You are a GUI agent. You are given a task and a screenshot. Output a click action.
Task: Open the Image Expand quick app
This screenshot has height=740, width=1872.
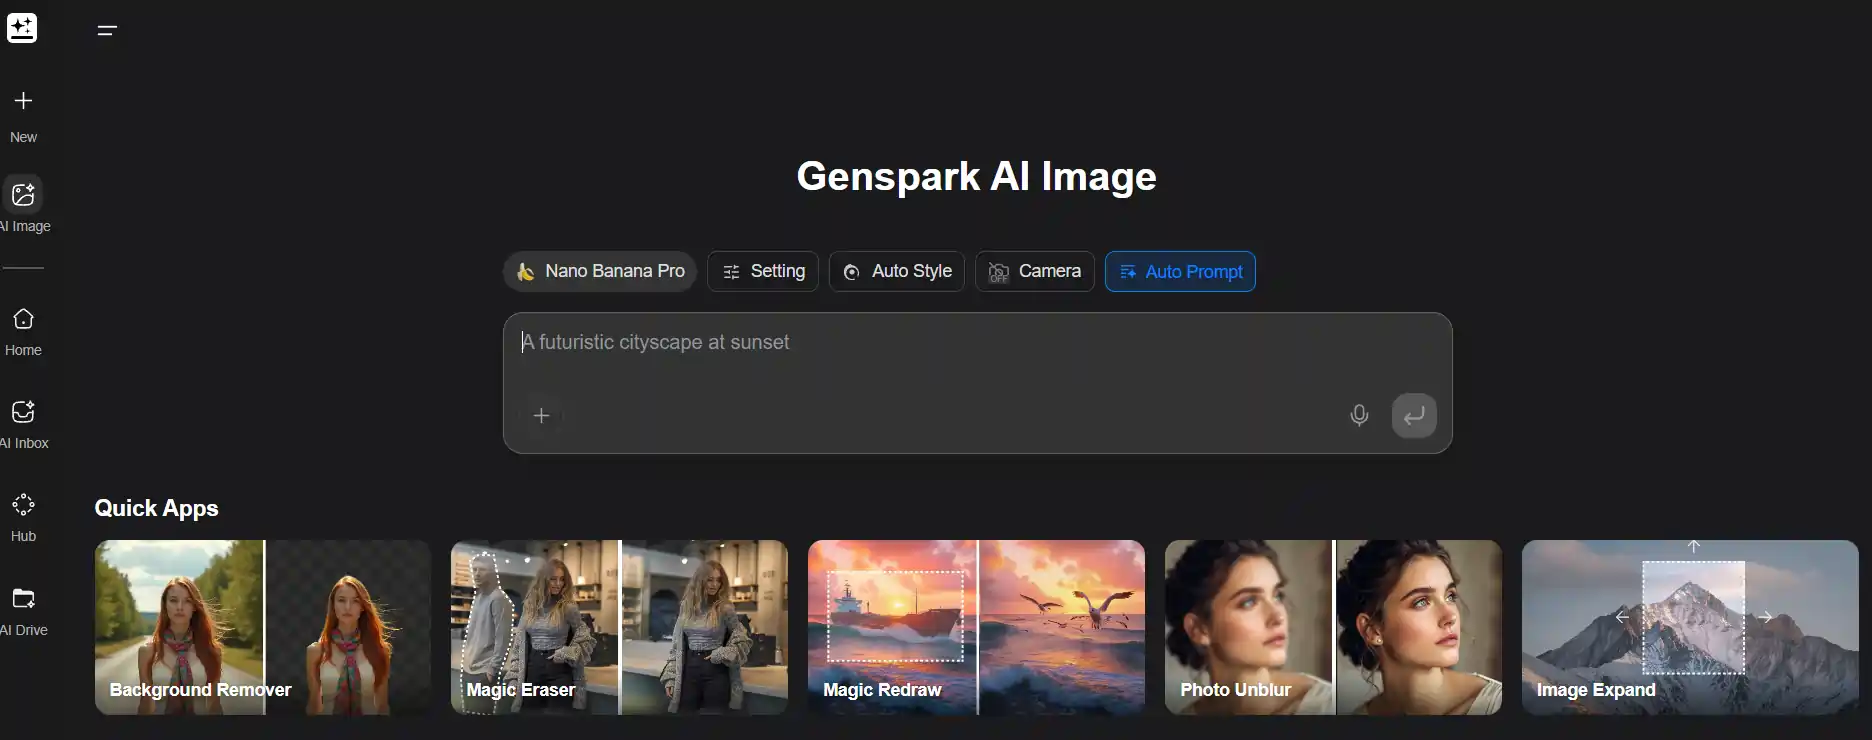[x=1690, y=627]
